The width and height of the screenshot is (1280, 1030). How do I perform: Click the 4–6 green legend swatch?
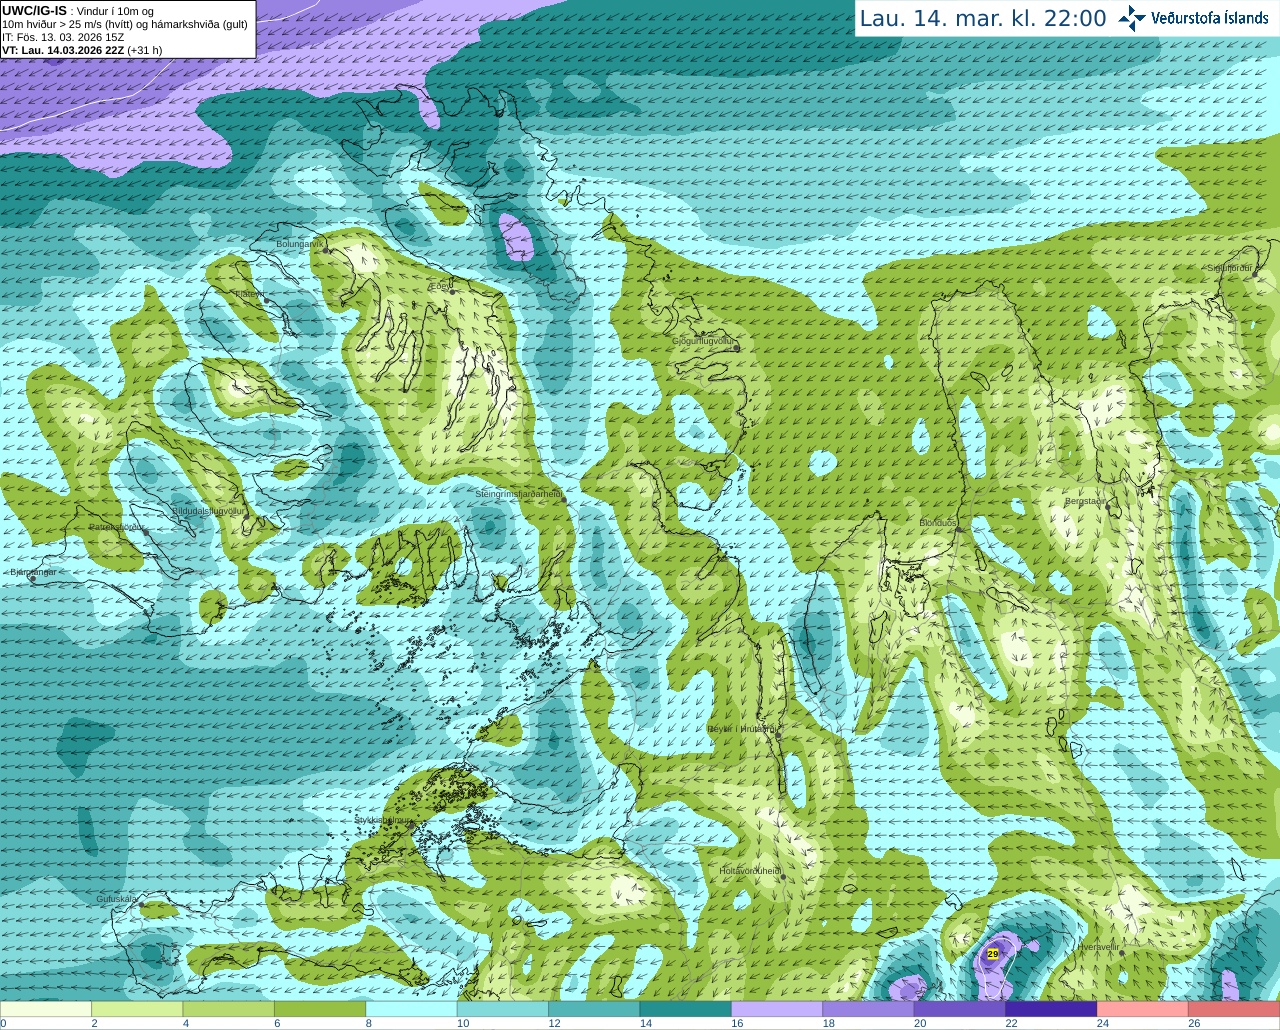coord(229,1009)
